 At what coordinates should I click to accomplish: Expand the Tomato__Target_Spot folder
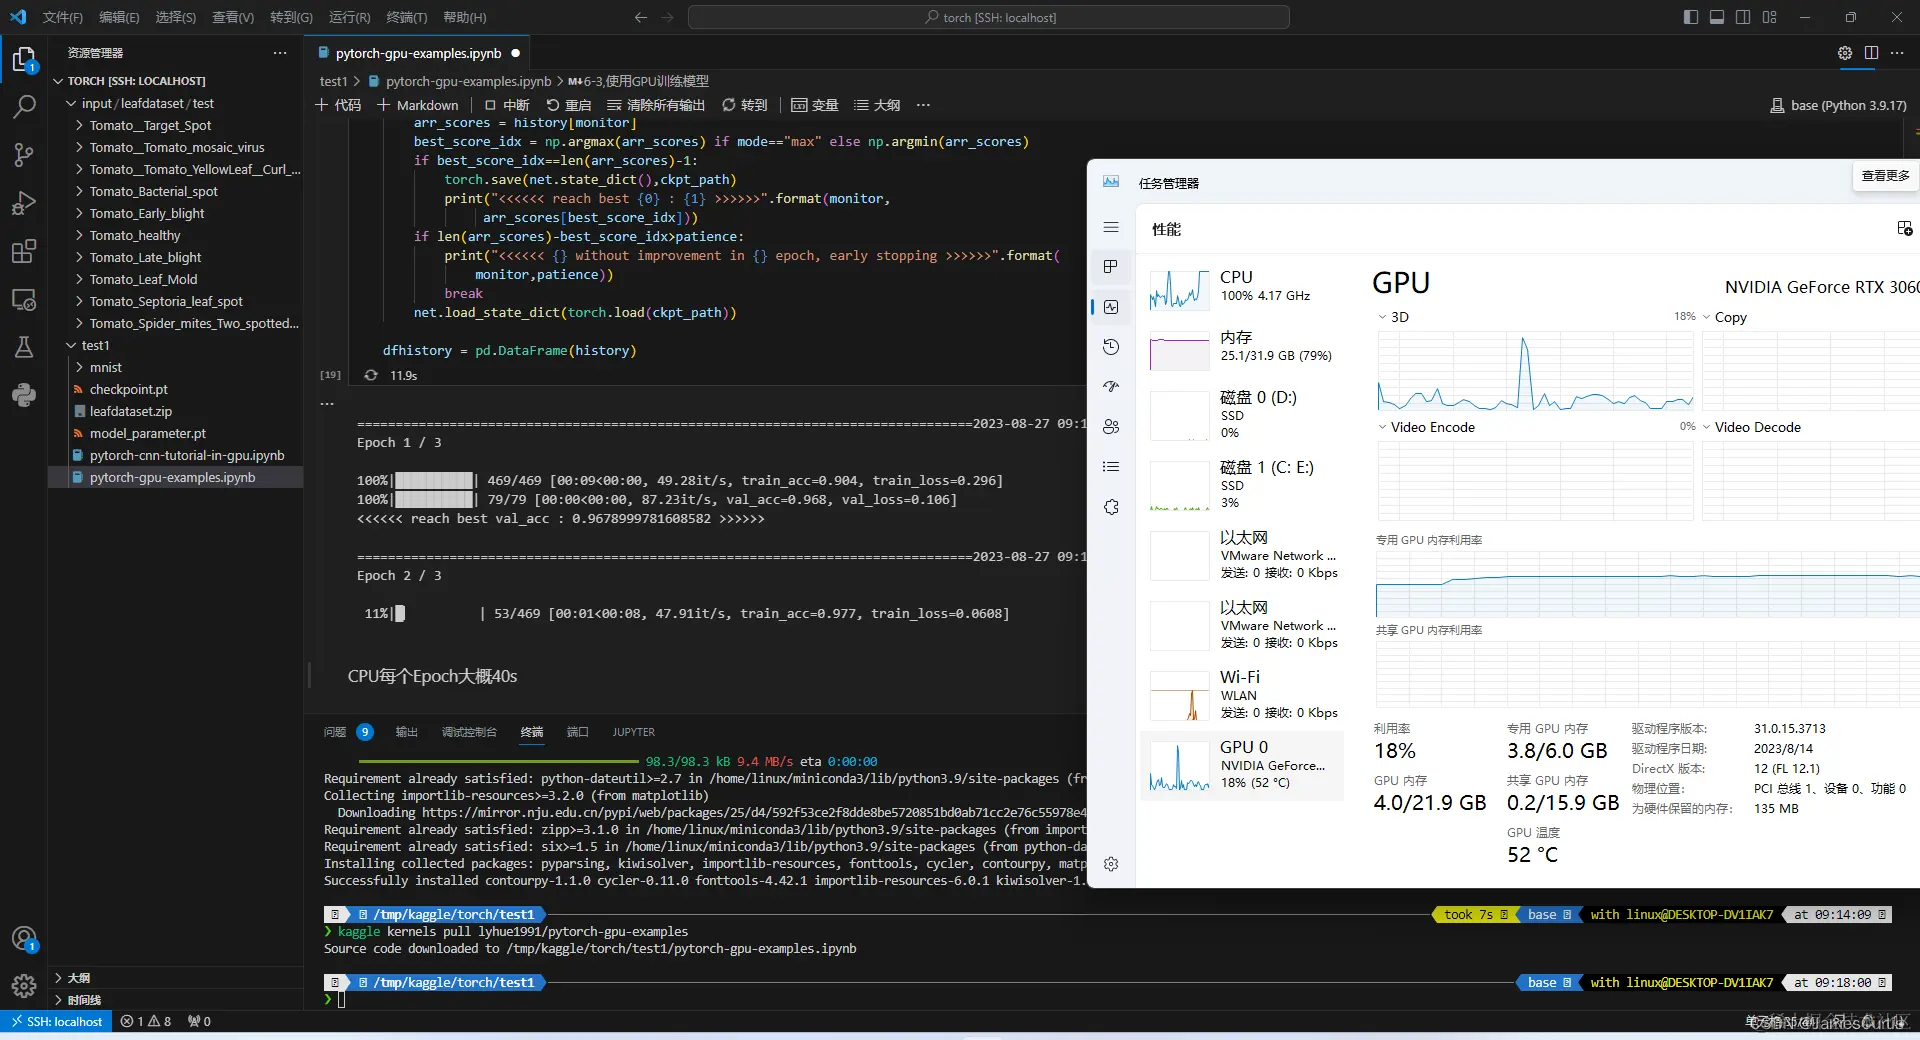click(150, 125)
